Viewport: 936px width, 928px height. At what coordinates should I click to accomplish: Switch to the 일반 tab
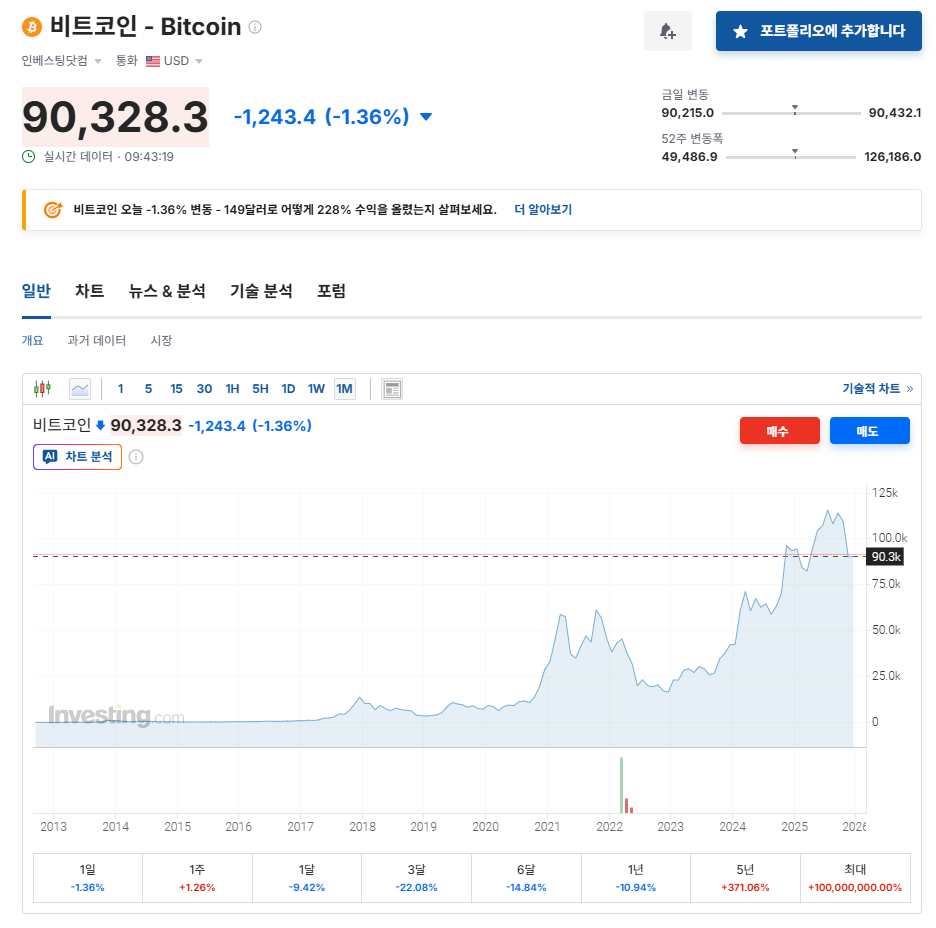(x=36, y=291)
